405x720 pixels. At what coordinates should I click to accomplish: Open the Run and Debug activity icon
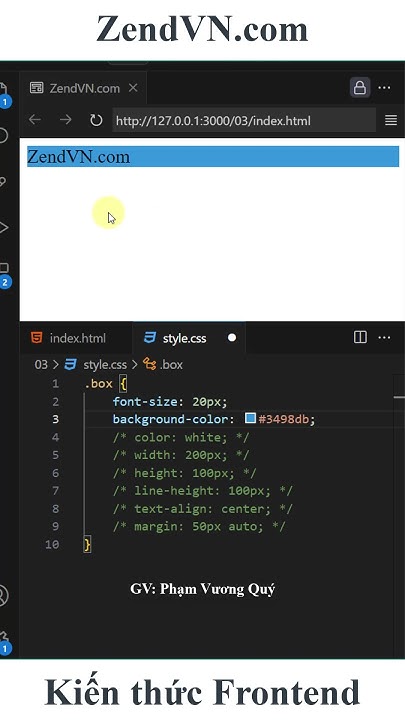pos(4,227)
